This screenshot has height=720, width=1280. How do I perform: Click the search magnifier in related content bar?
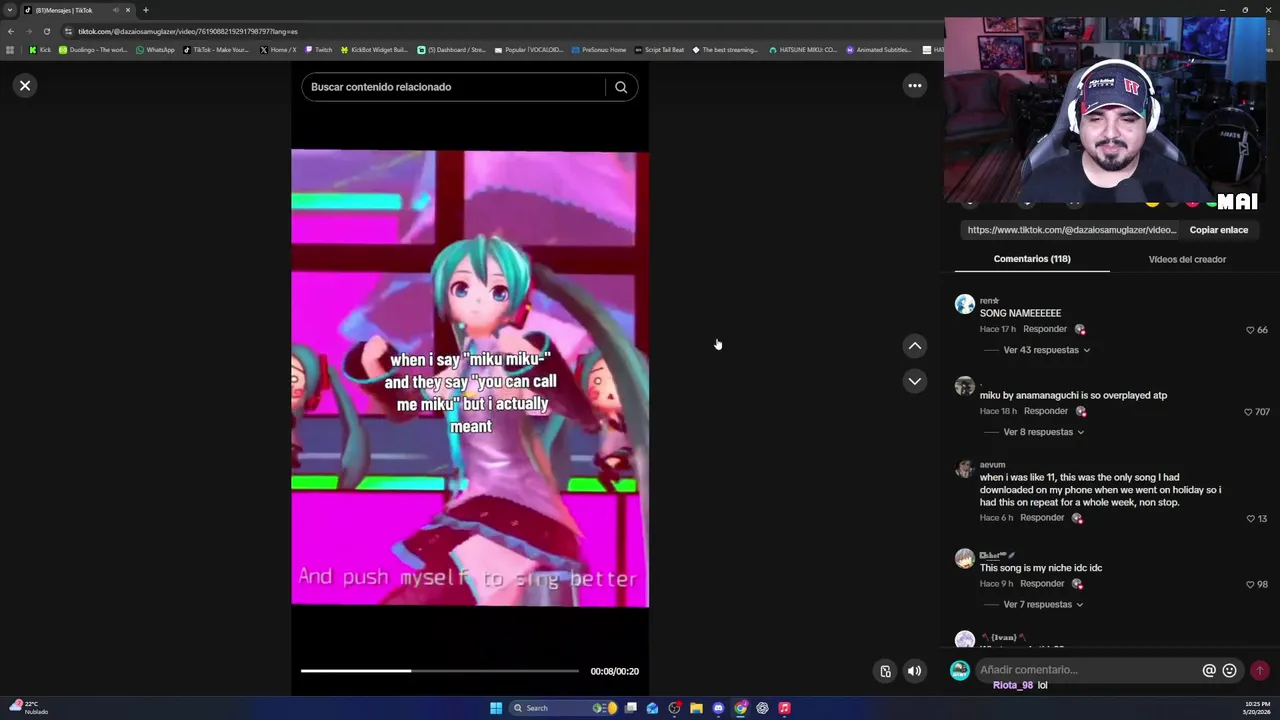(x=621, y=87)
